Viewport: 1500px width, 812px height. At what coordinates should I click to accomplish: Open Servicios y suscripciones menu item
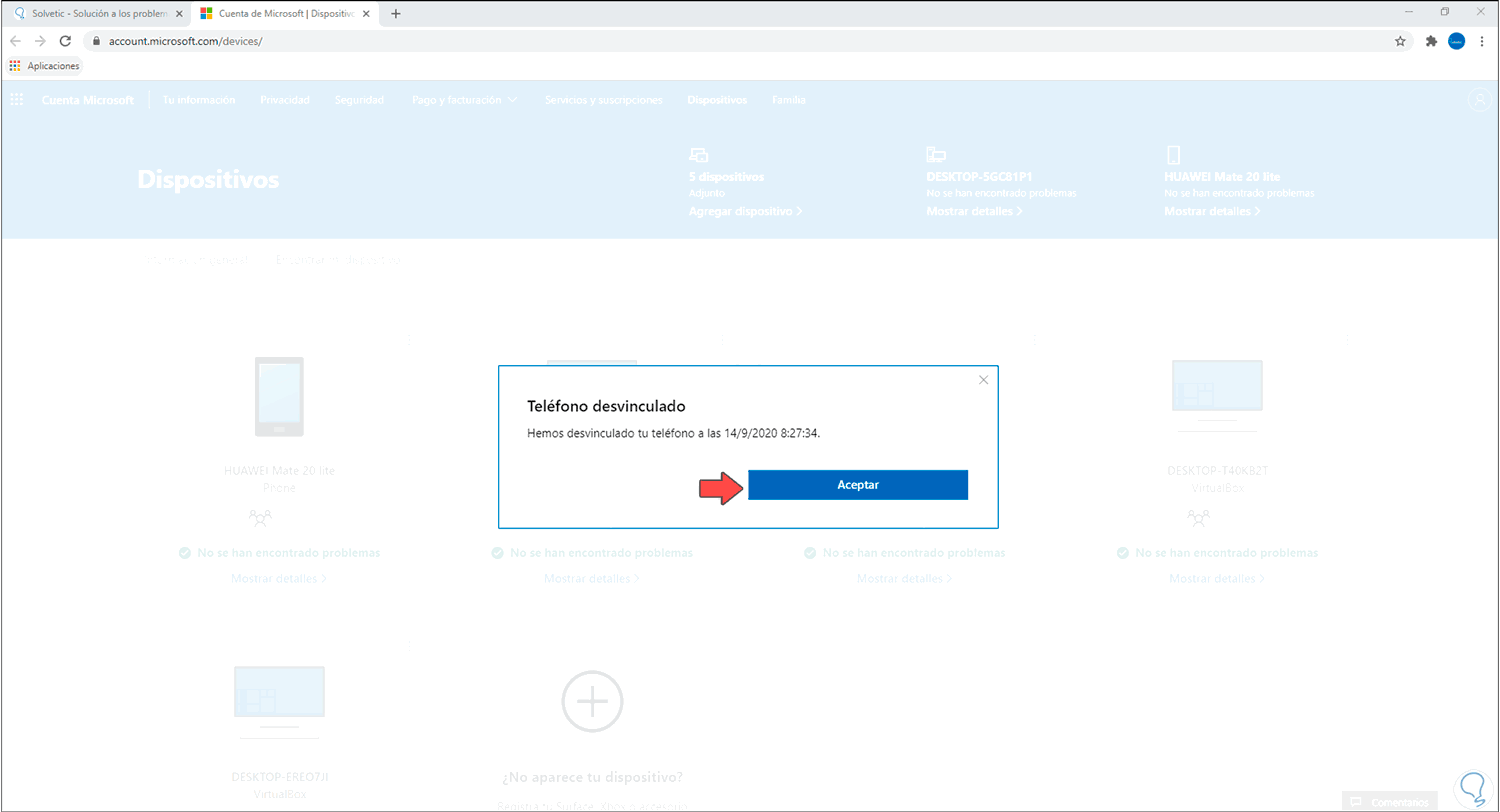coord(604,100)
